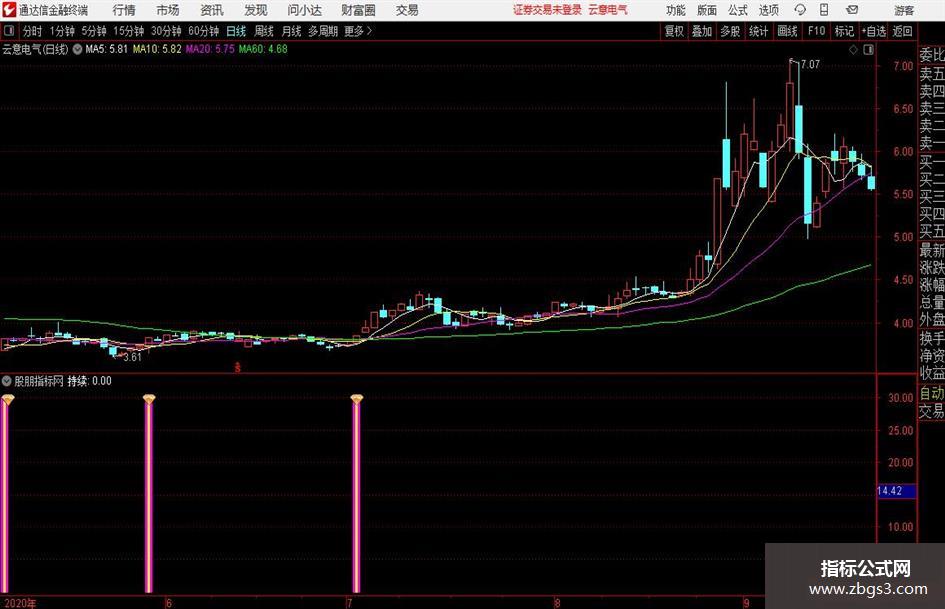Screen dimensions: 945x609
Task: Click the second diamond signal marker
Action: [x=149, y=399]
